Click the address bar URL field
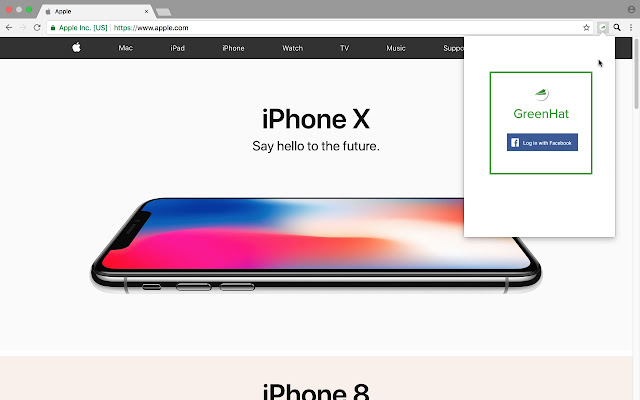This screenshot has width=640, height=400. 320,28
